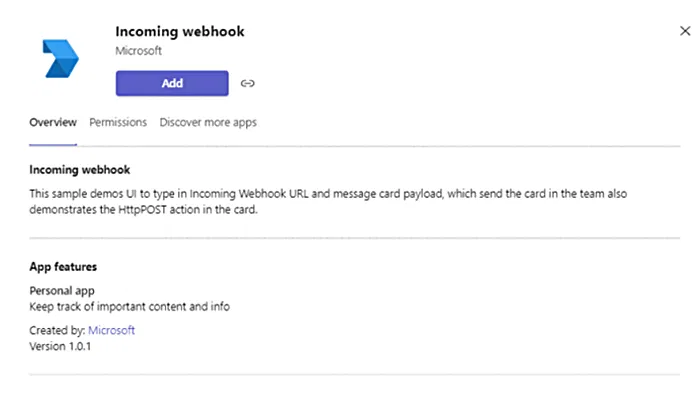The height and width of the screenshot is (400, 700).
Task: Click the Incoming webhook section heading
Action: pos(80,170)
